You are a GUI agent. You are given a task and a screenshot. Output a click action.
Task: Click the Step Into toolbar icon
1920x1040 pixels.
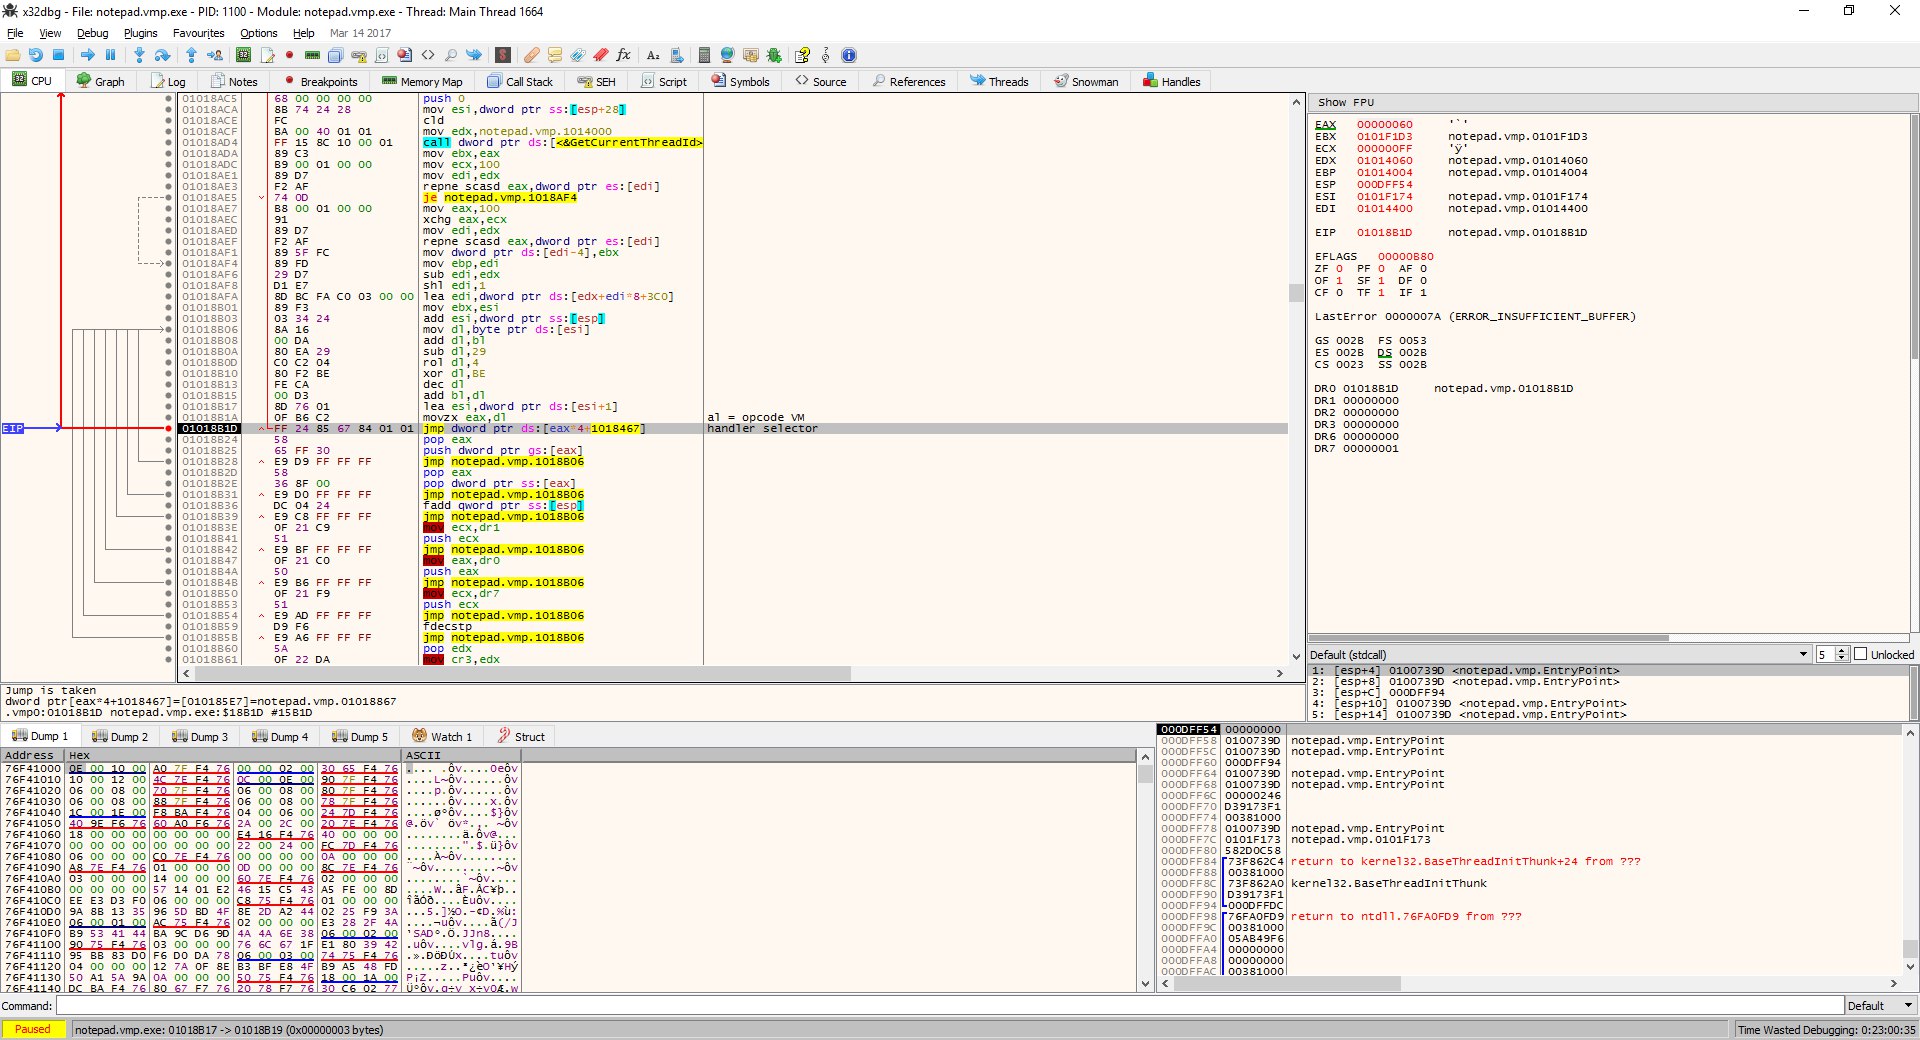[139, 55]
